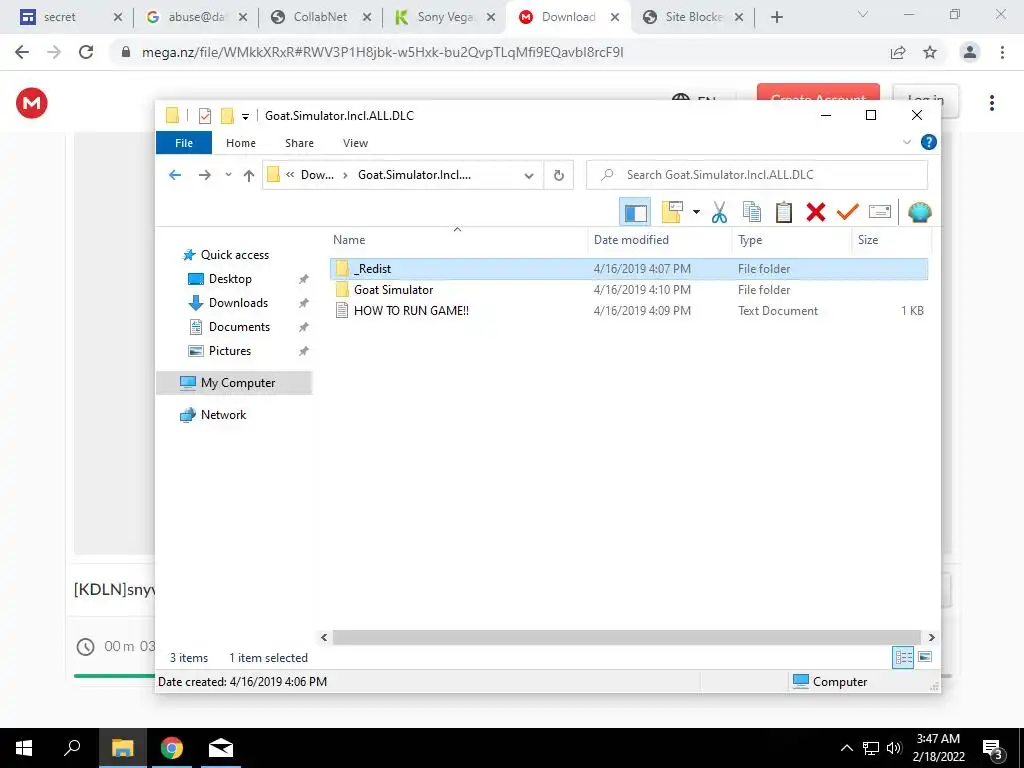Open the File ribbon tab
Screen dimensions: 1024x768
click(184, 143)
